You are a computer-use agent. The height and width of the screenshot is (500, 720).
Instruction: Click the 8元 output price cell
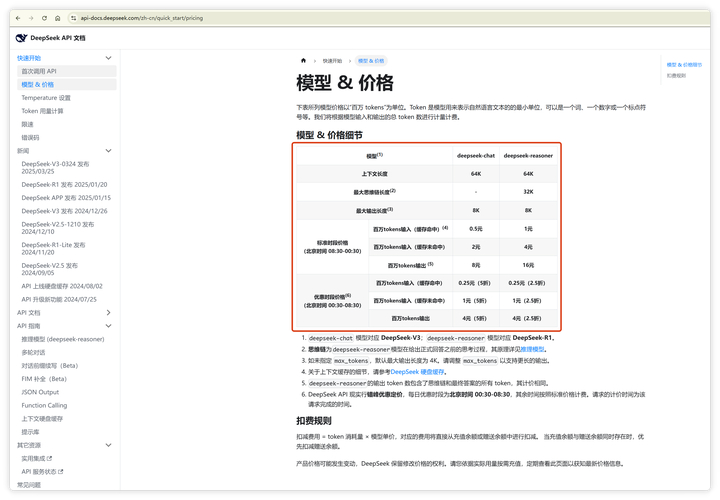point(476,265)
